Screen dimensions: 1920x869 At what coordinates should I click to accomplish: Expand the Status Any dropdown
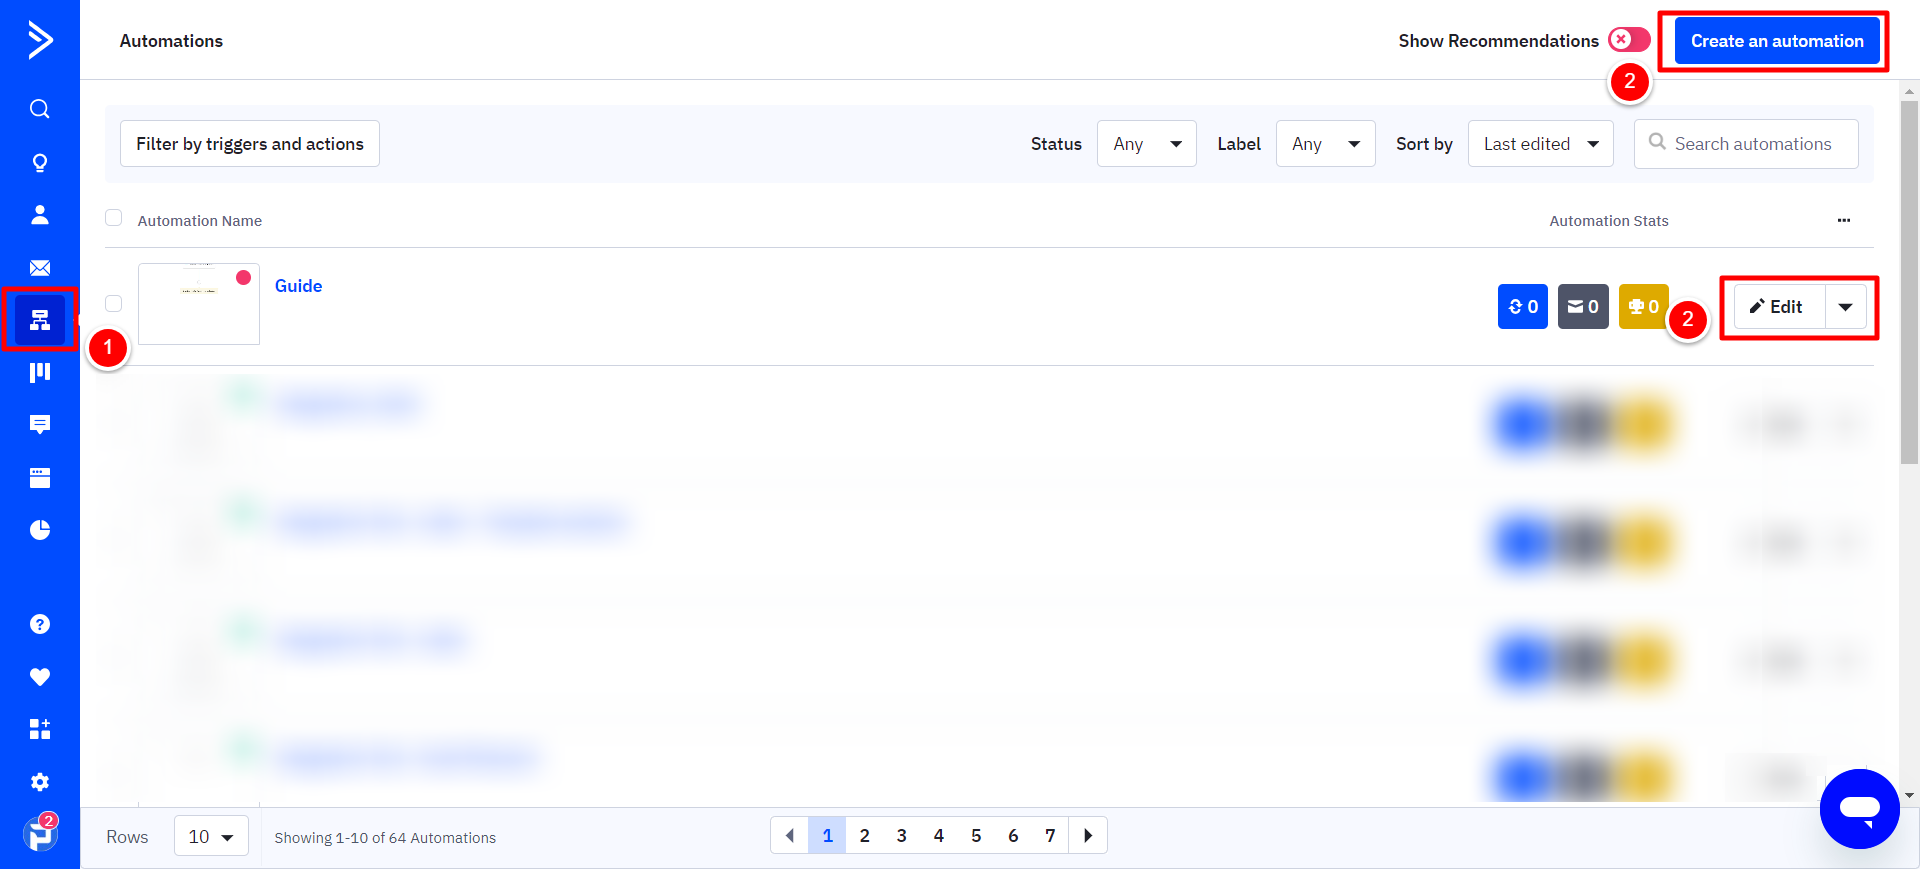(x=1147, y=144)
